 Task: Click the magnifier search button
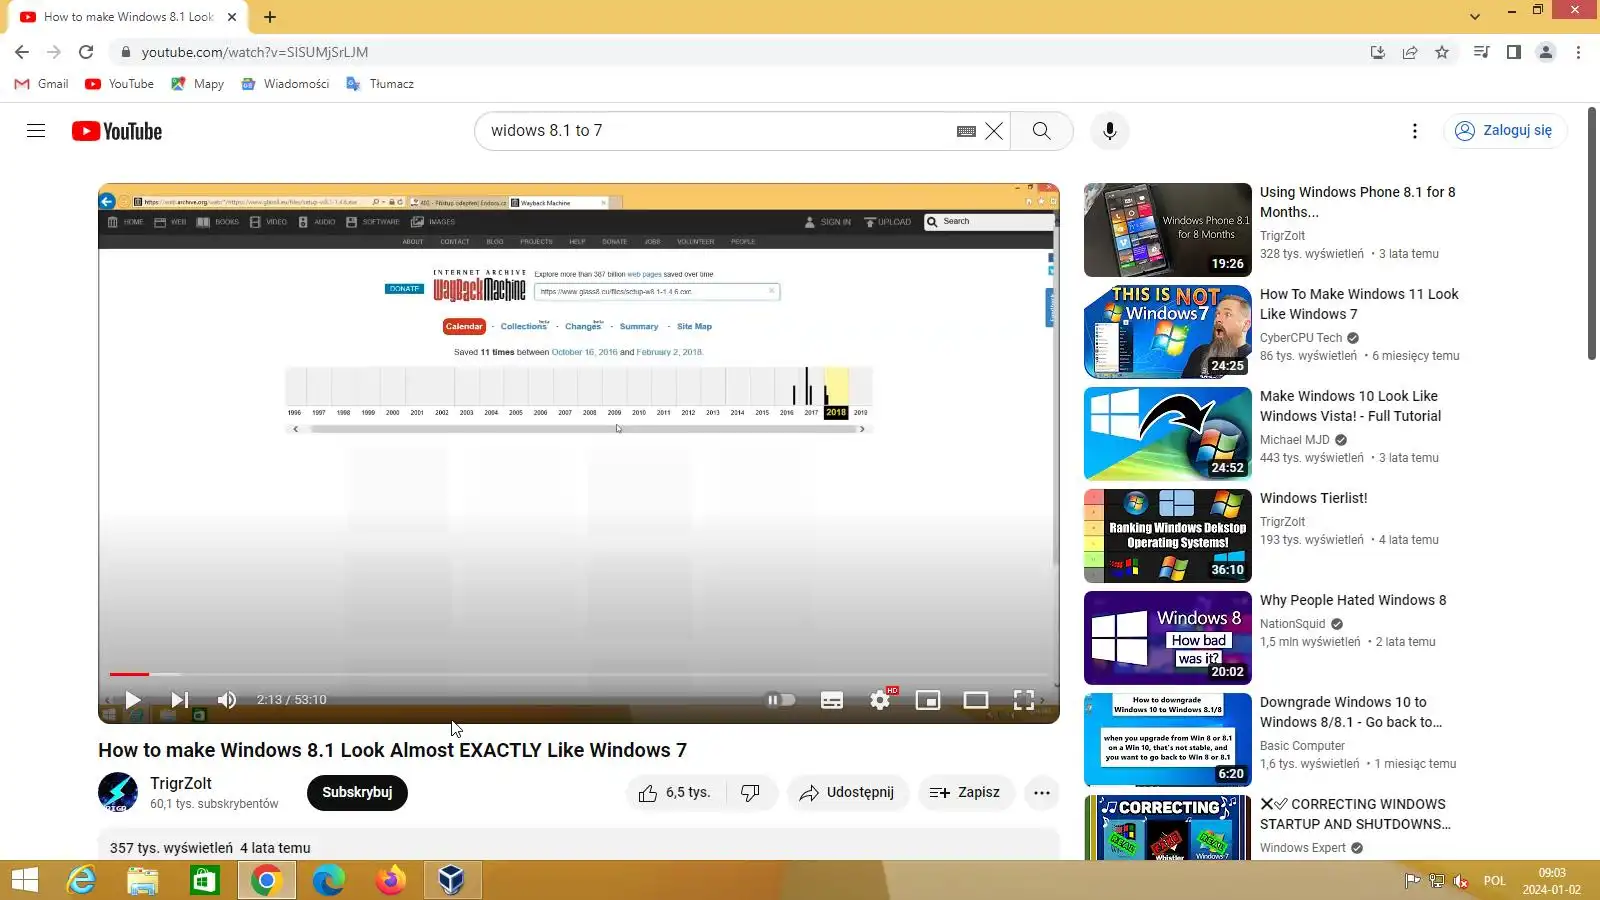click(x=1041, y=131)
